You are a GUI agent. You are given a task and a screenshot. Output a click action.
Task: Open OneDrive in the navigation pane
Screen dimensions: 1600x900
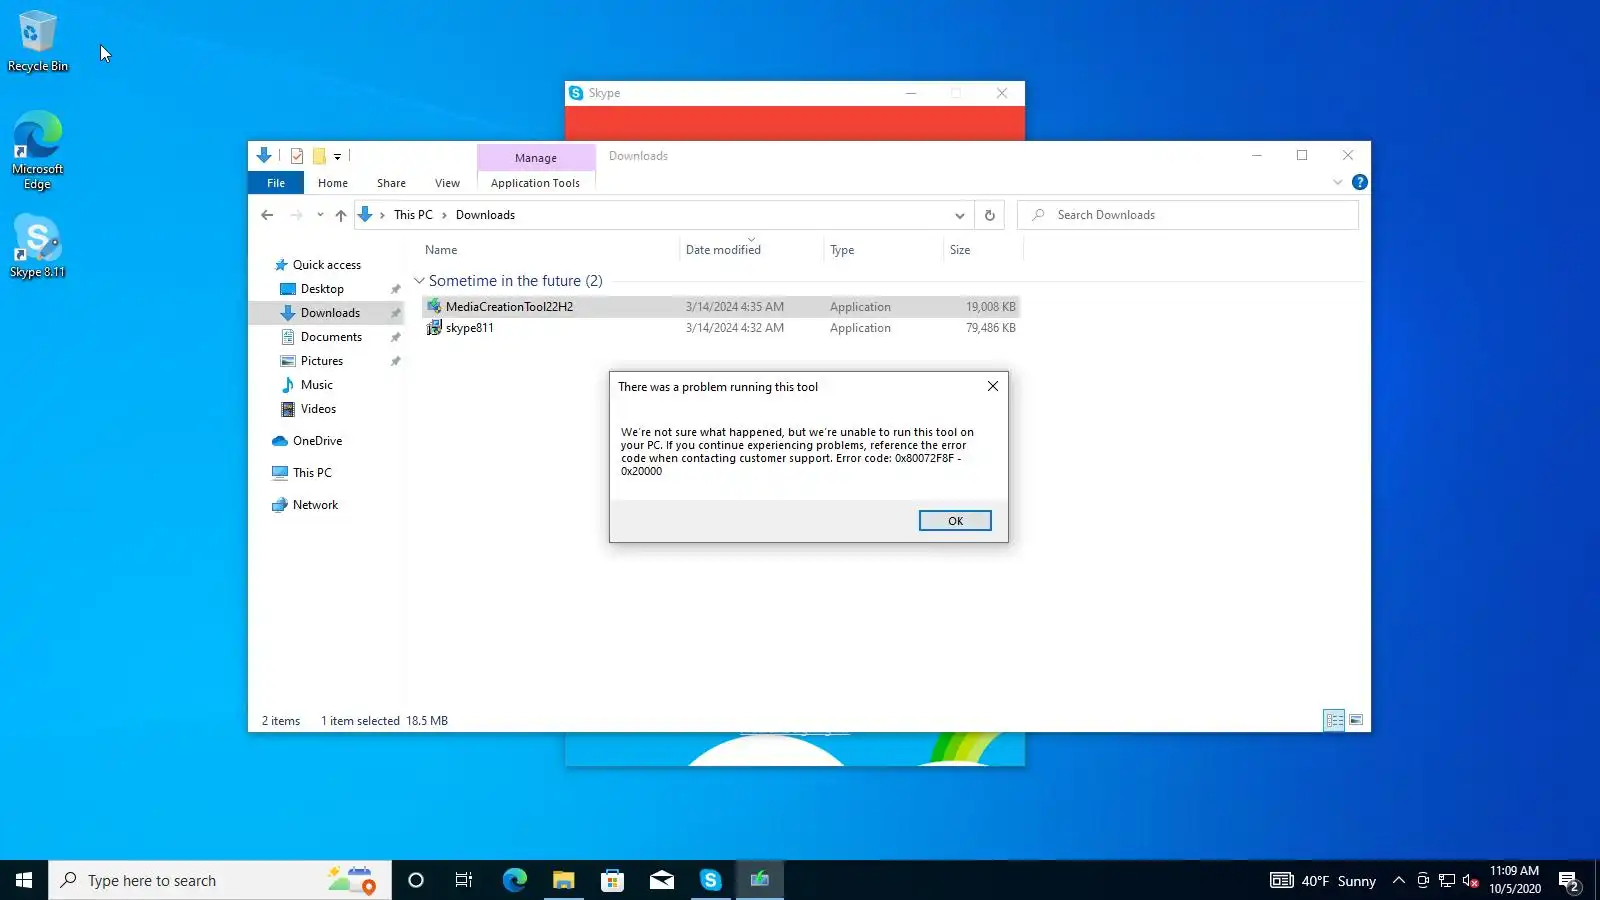[317, 441]
